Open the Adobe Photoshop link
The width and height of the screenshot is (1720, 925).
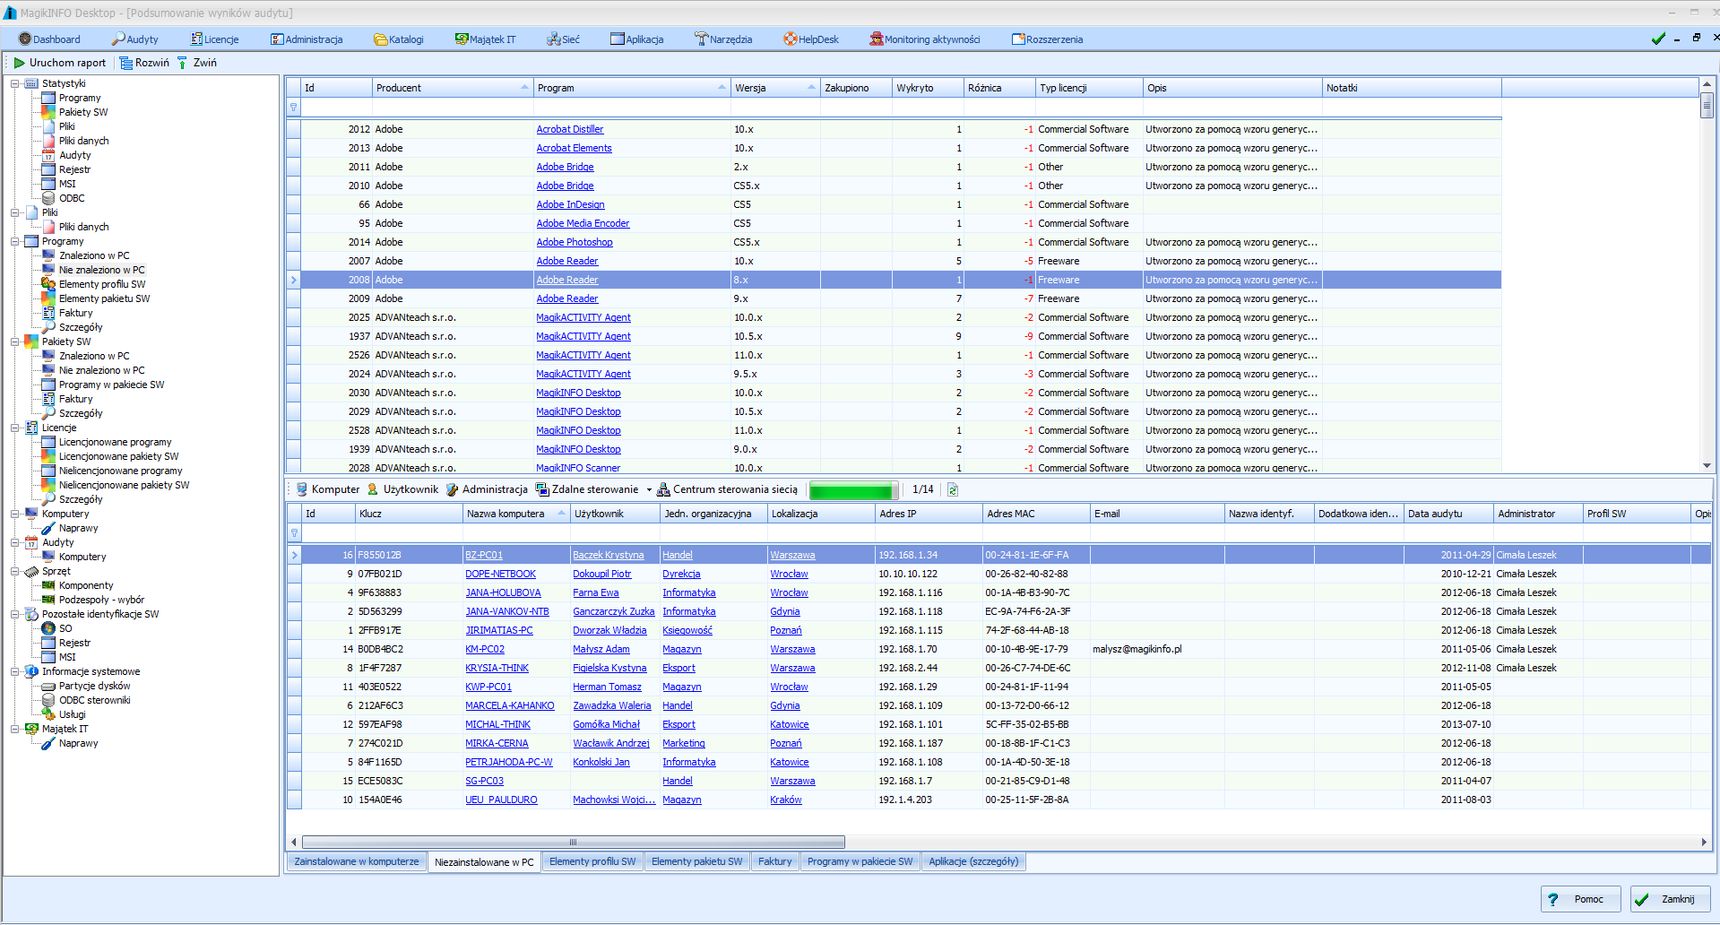(574, 242)
